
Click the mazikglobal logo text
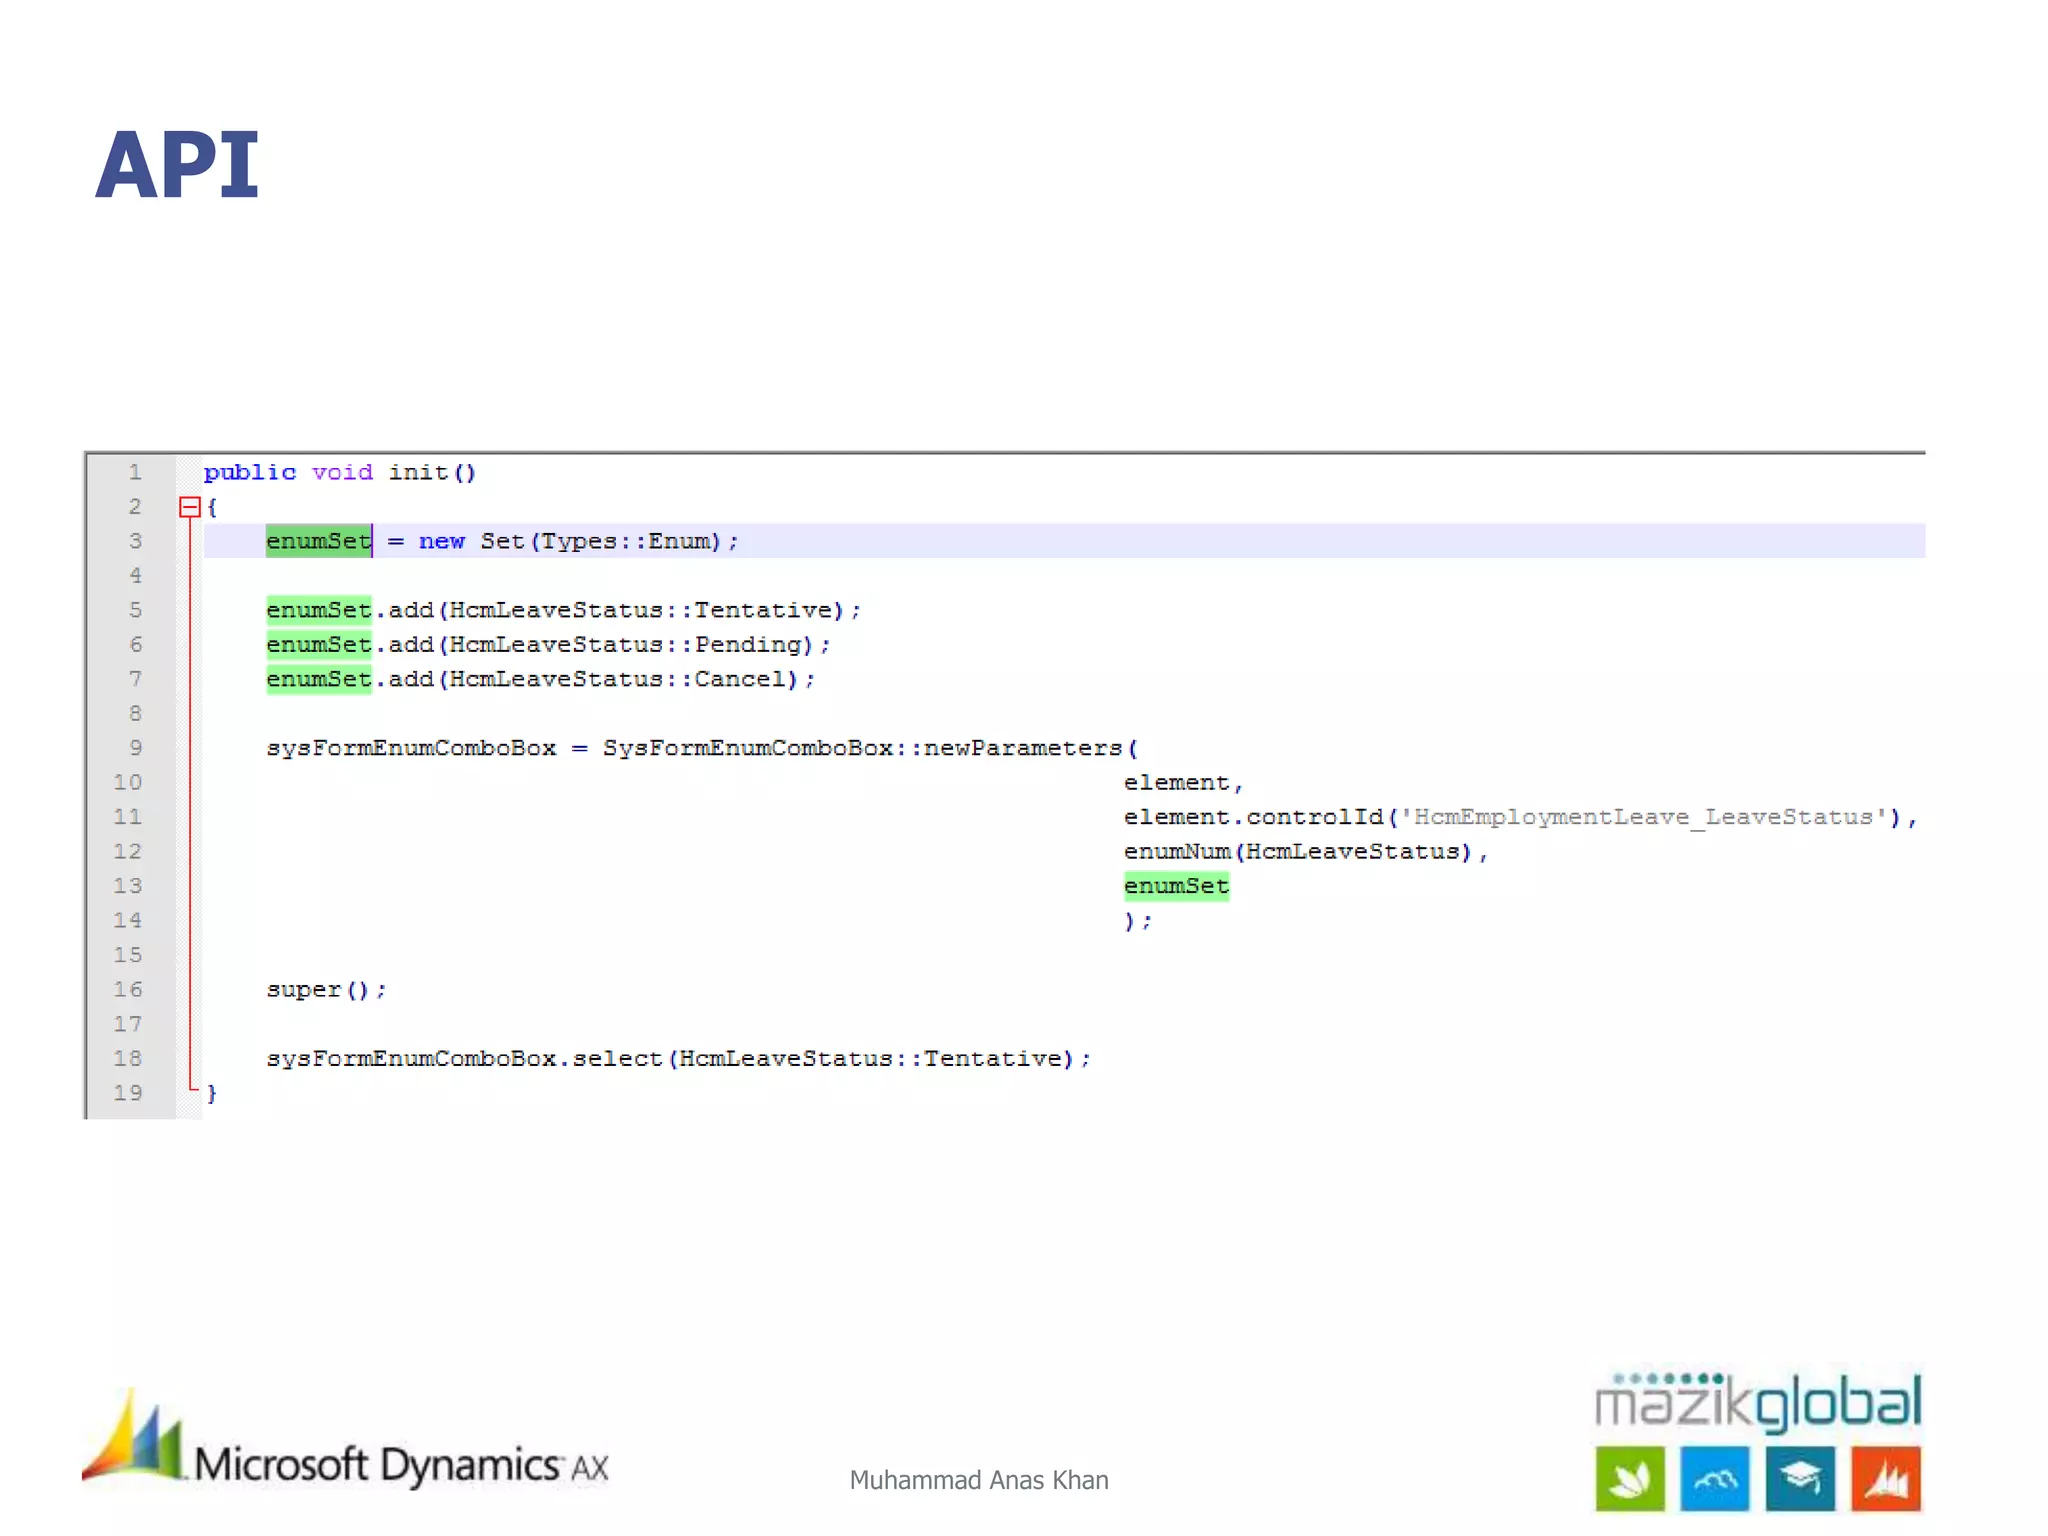pyautogui.click(x=1757, y=1402)
